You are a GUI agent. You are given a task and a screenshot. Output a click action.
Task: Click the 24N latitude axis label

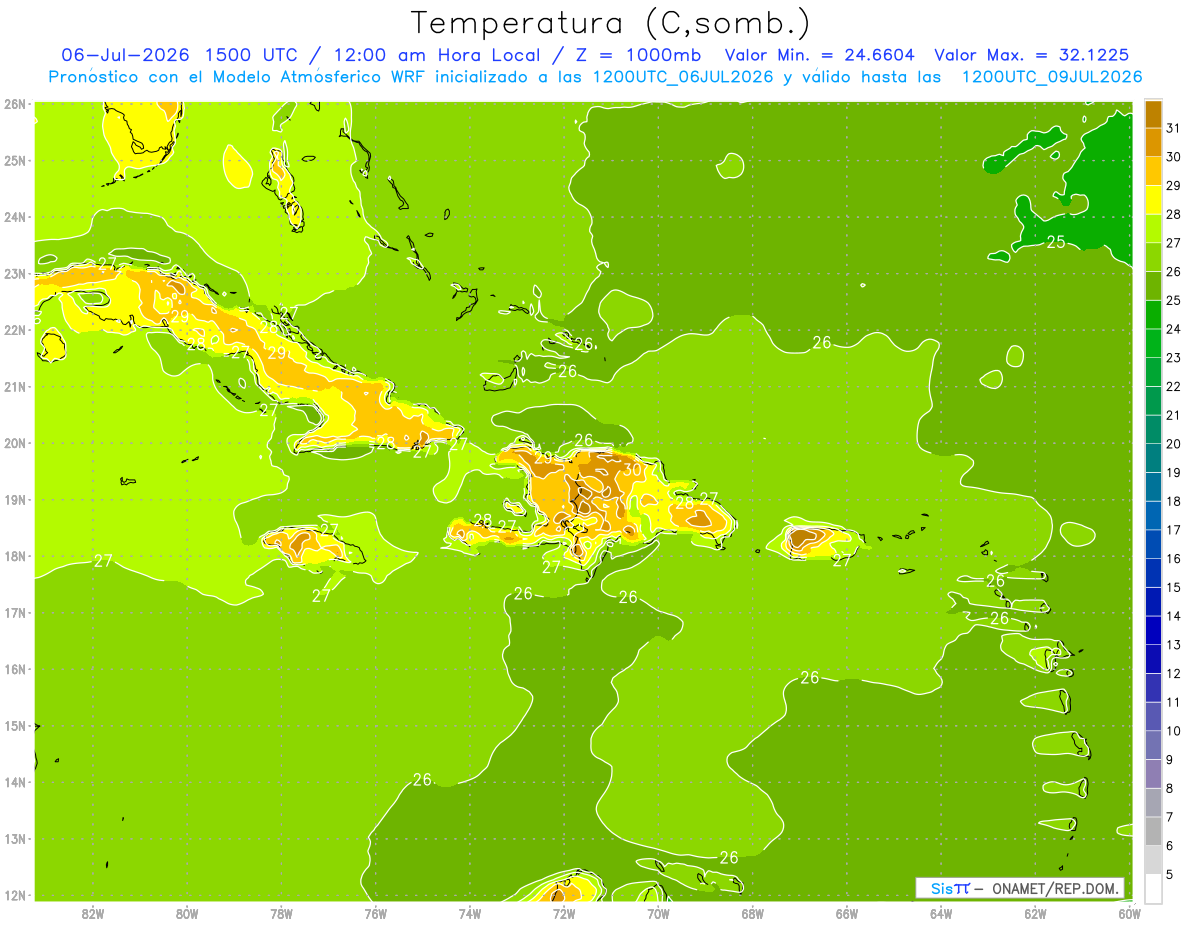15,217
